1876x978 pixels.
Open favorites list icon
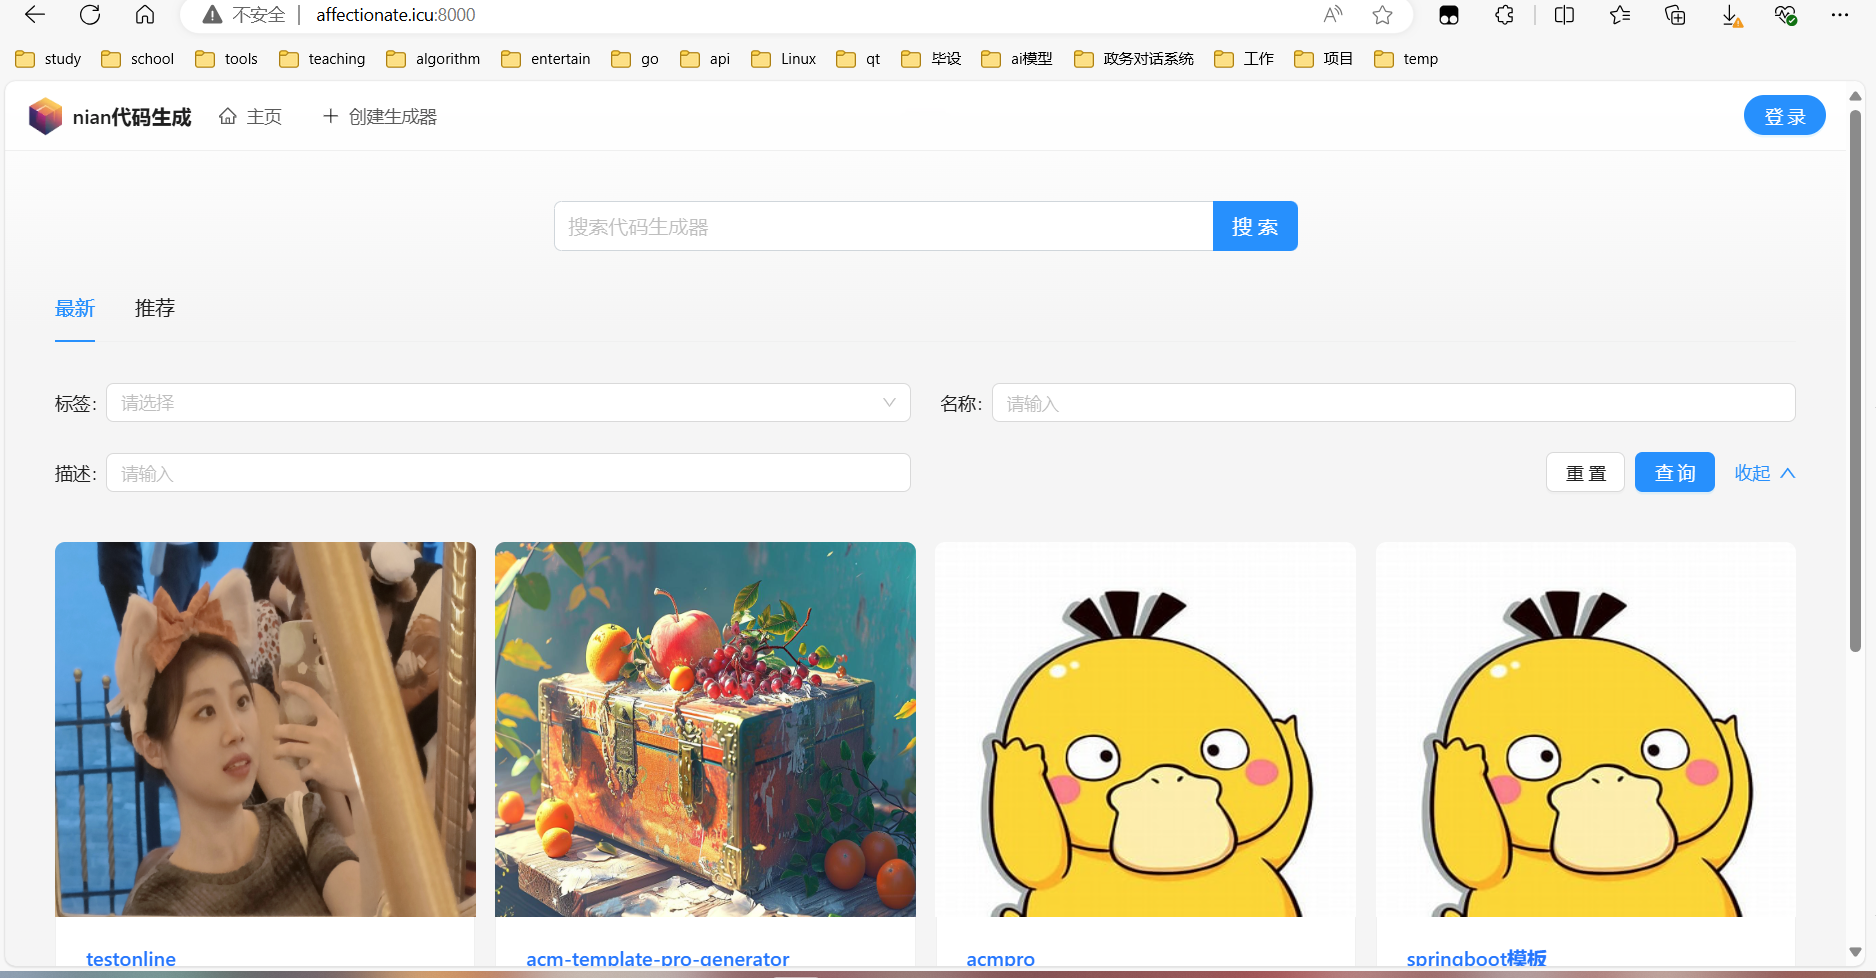click(x=1620, y=15)
